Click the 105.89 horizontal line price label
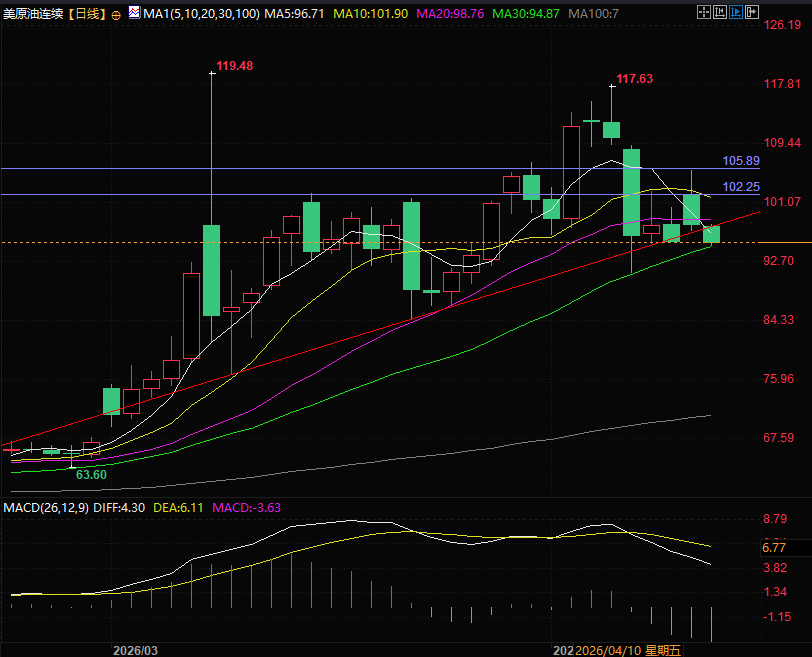Viewport: 812px width, 657px height. pyautogui.click(x=741, y=161)
